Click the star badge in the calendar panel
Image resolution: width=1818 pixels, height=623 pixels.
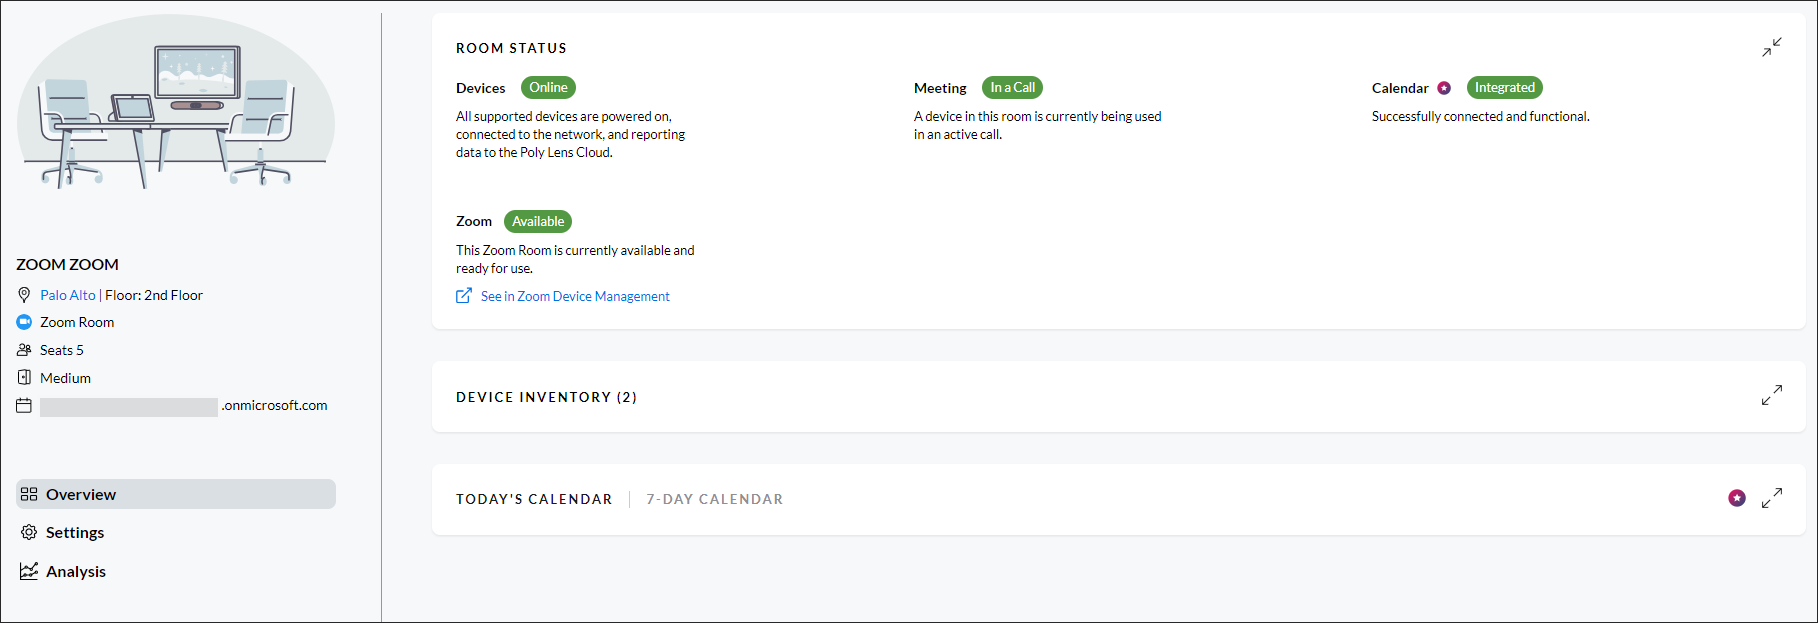[x=1737, y=498]
